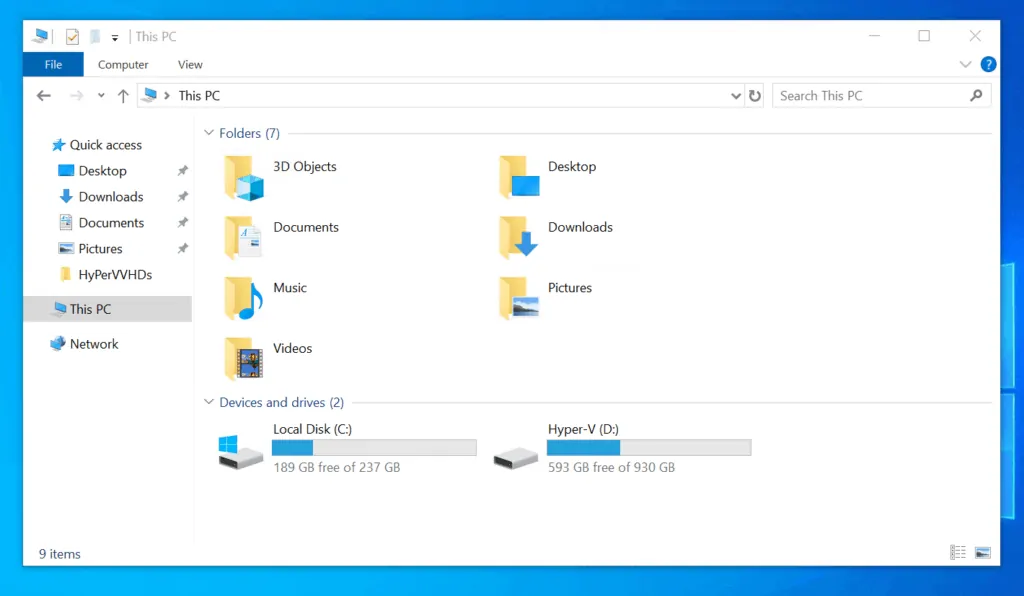Switch to the Computer ribbon tab
The width and height of the screenshot is (1024, 596).
click(x=123, y=64)
